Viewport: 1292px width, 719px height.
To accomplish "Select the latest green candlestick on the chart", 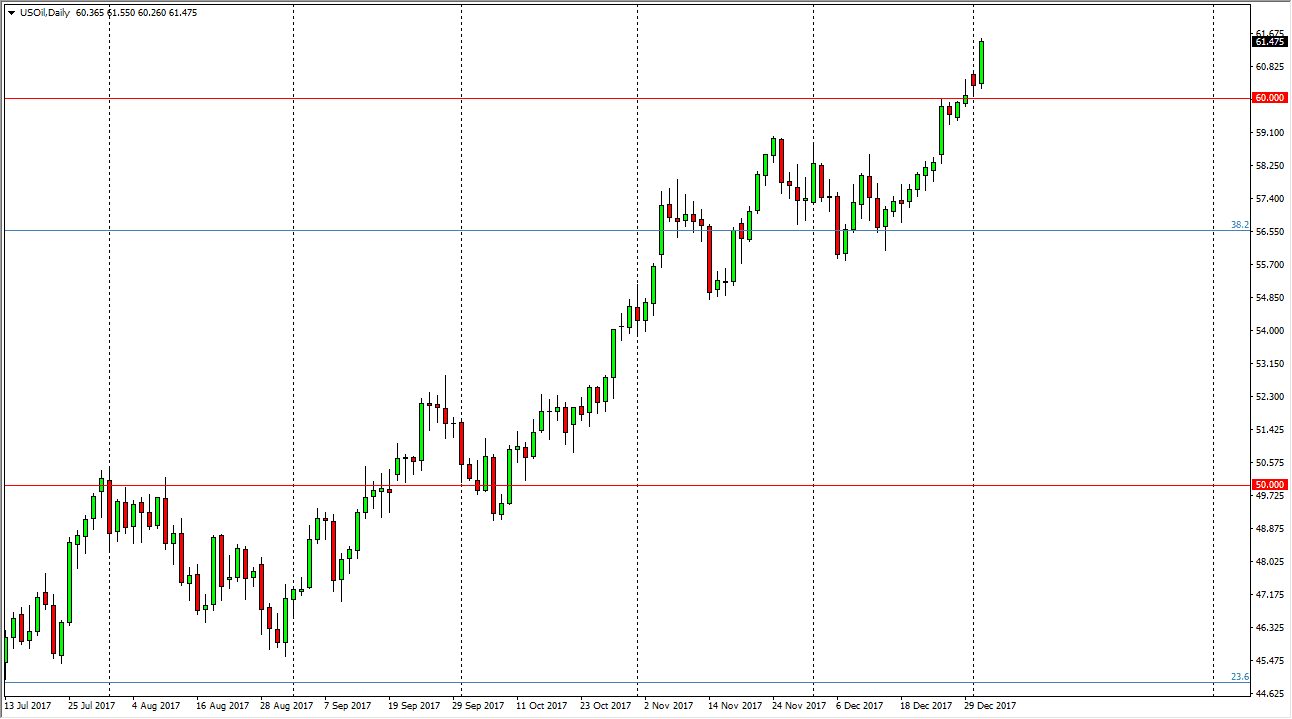I will (x=981, y=60).
